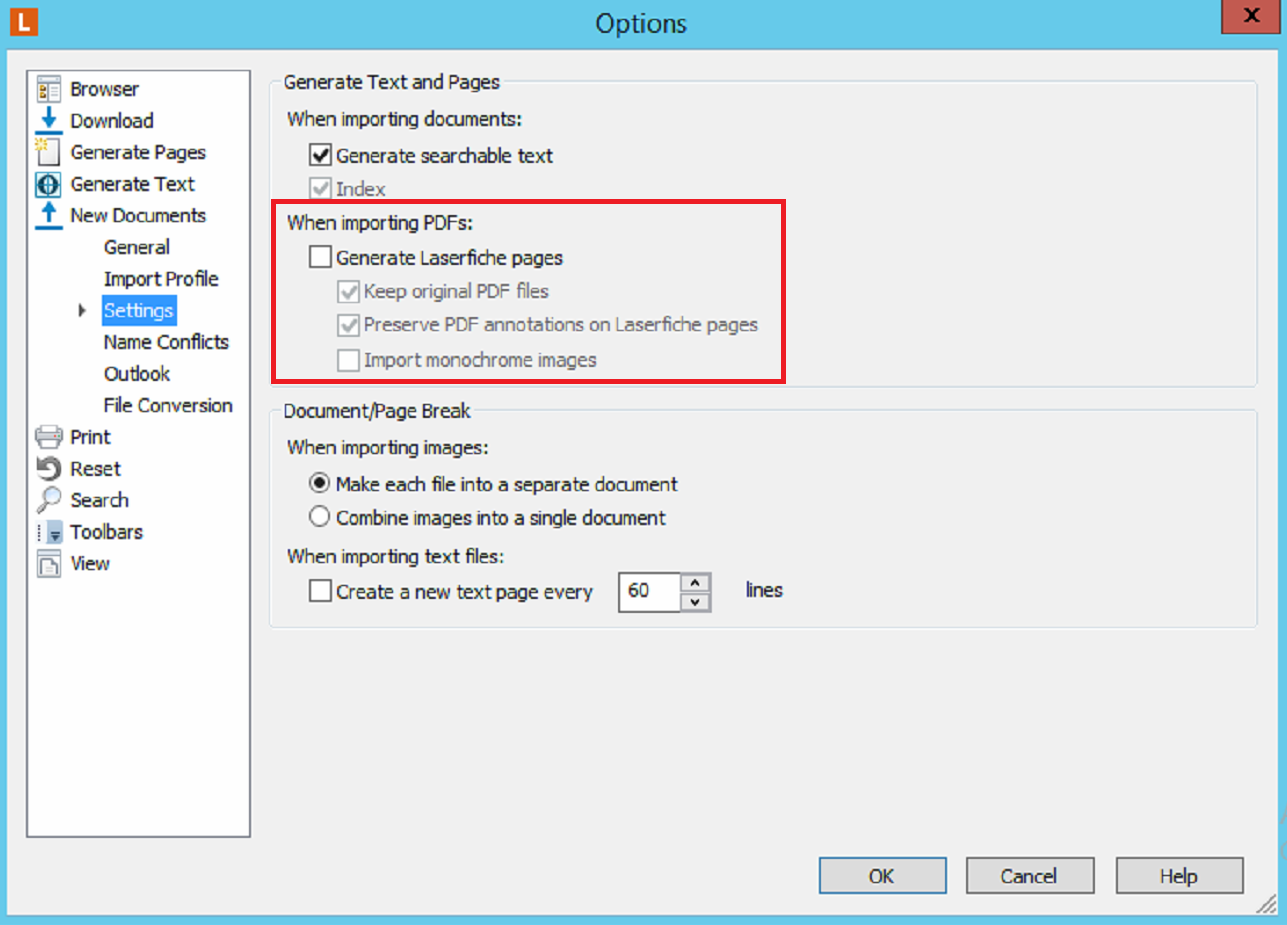Click the Print printer icon

click(49, 437)
